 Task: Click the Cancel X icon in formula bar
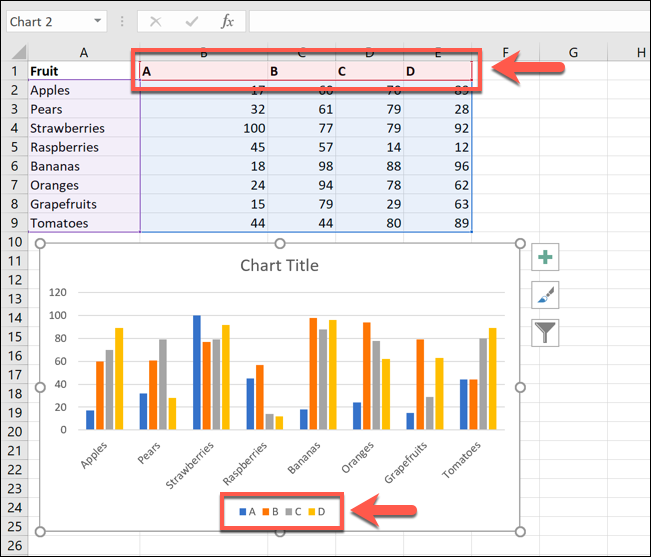click(x=155, y=21)
